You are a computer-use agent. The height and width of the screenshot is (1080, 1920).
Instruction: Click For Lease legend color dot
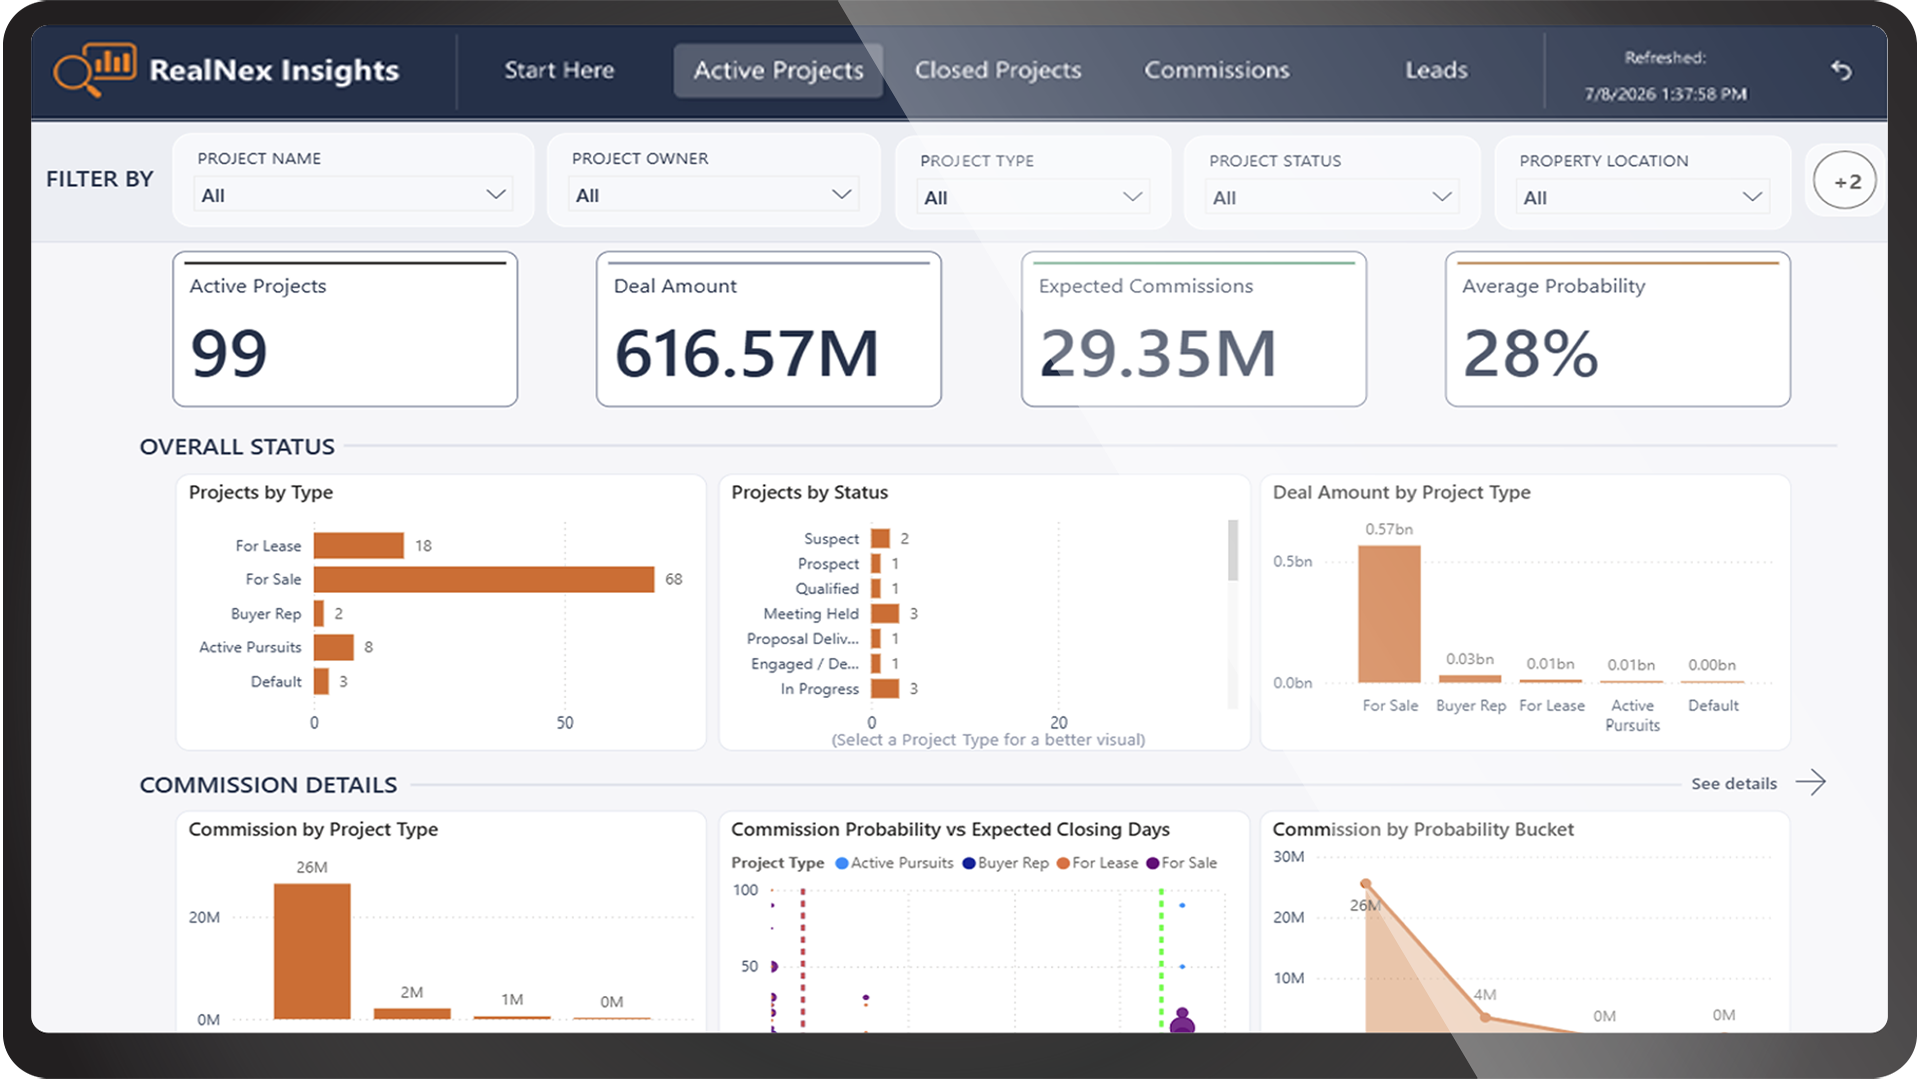coord(1063,863)
